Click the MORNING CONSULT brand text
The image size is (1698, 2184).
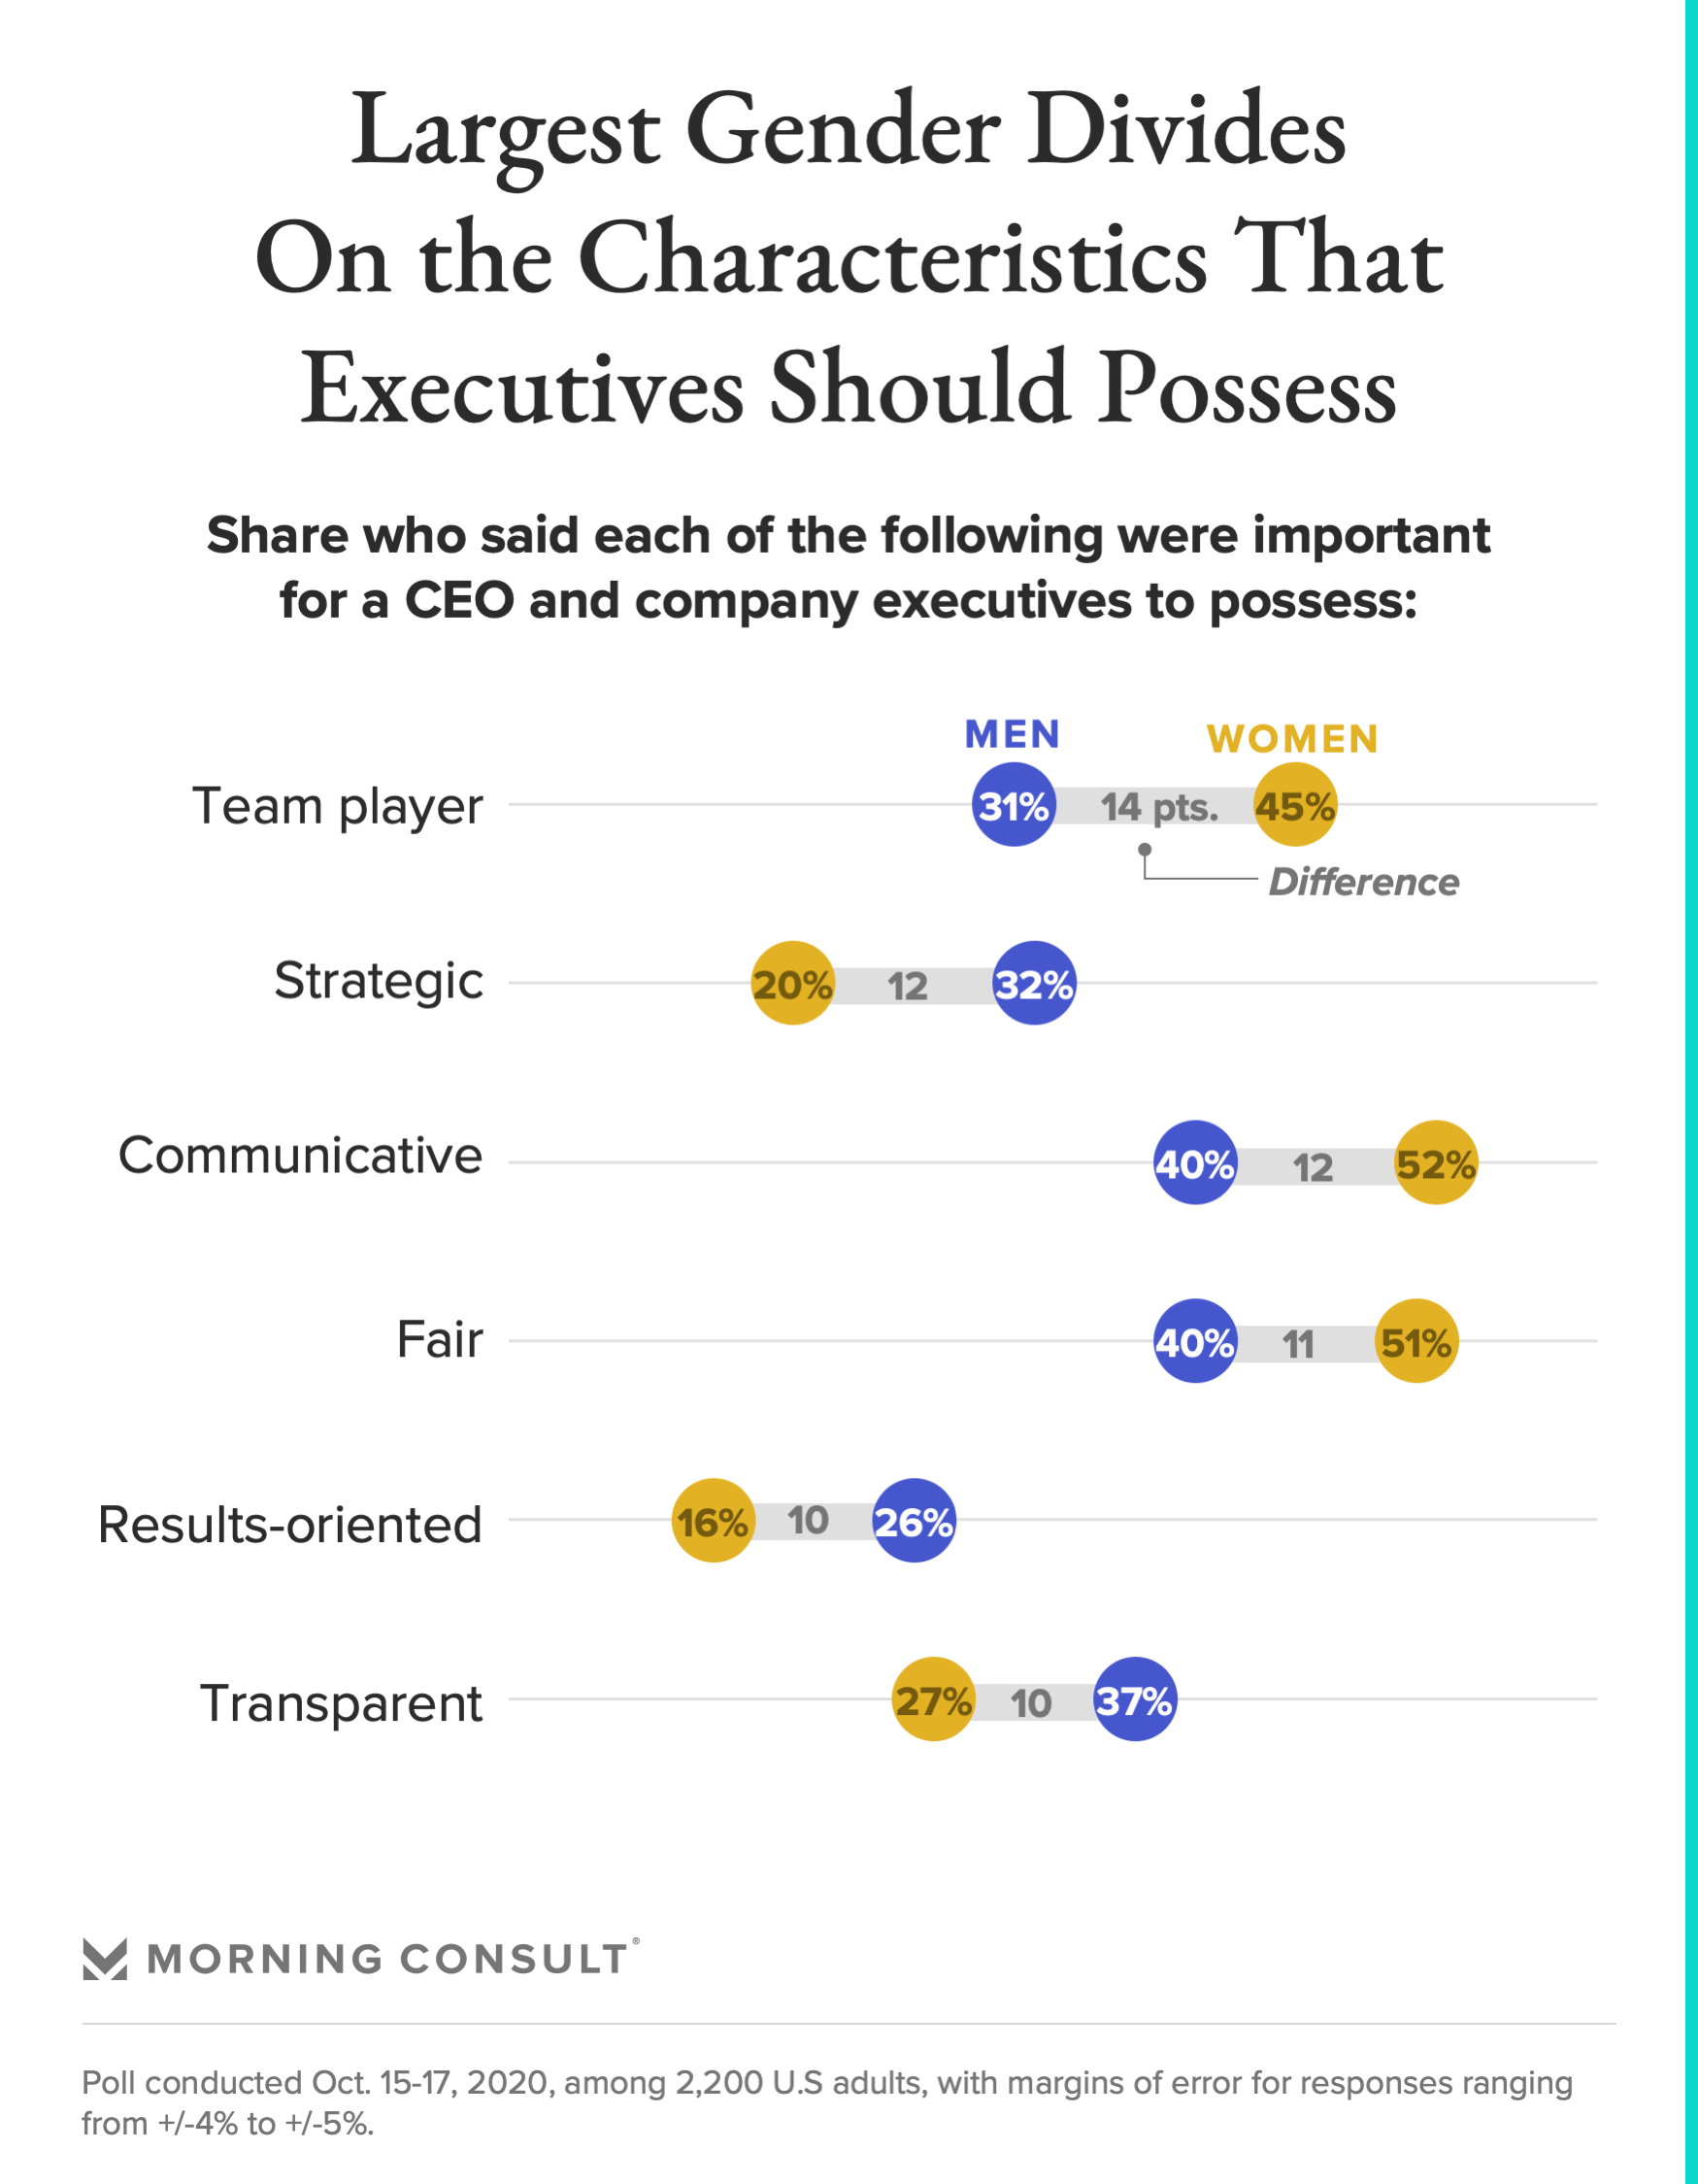pyautogui.click(x=388, y=1959)
